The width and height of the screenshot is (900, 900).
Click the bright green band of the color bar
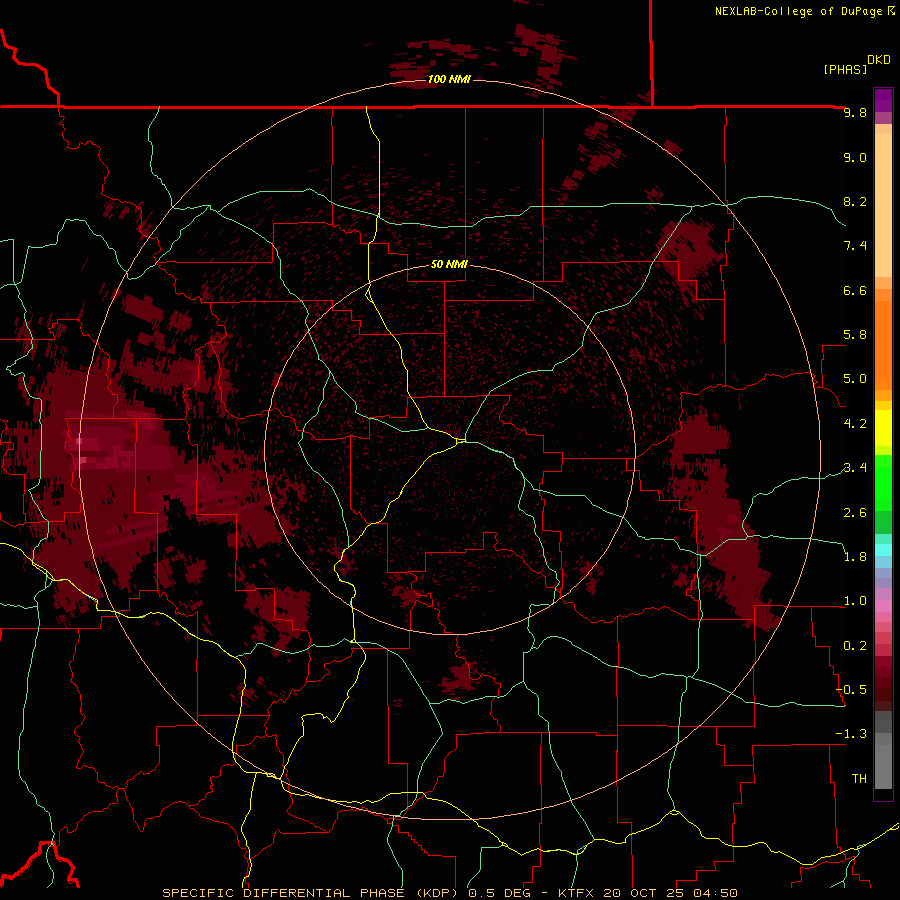(x=883, y=482)
